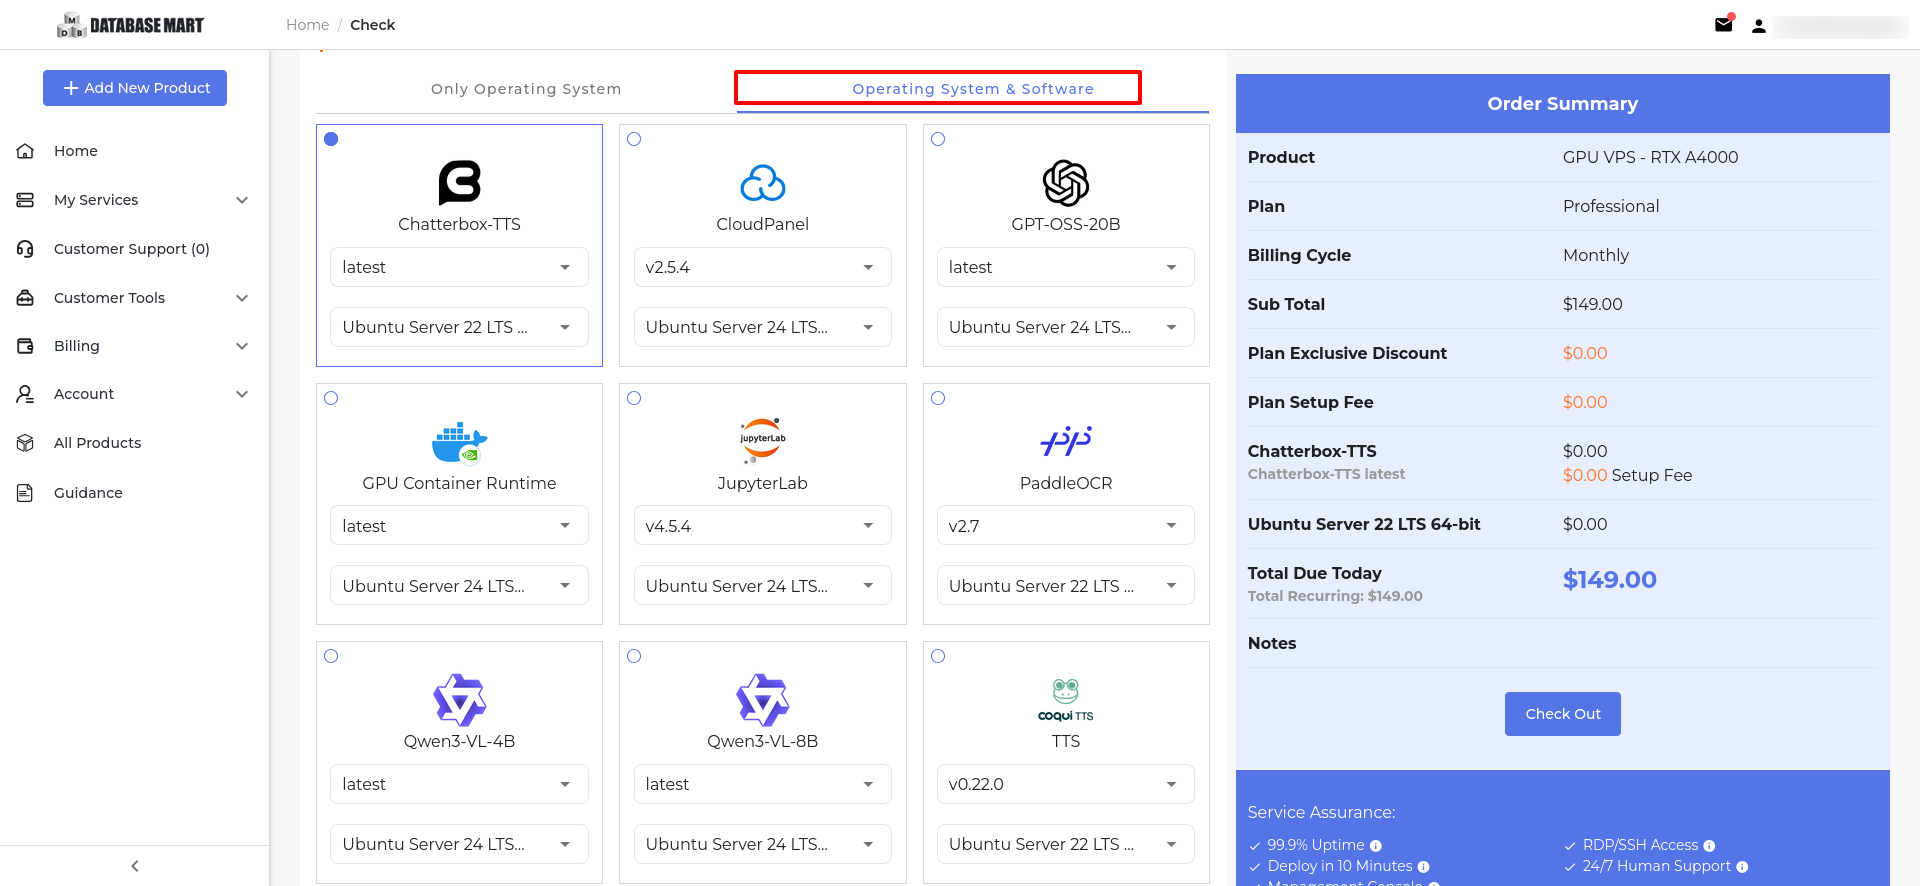
Task: Click the CloudPanel cloud logo
Action: (763, 183)
